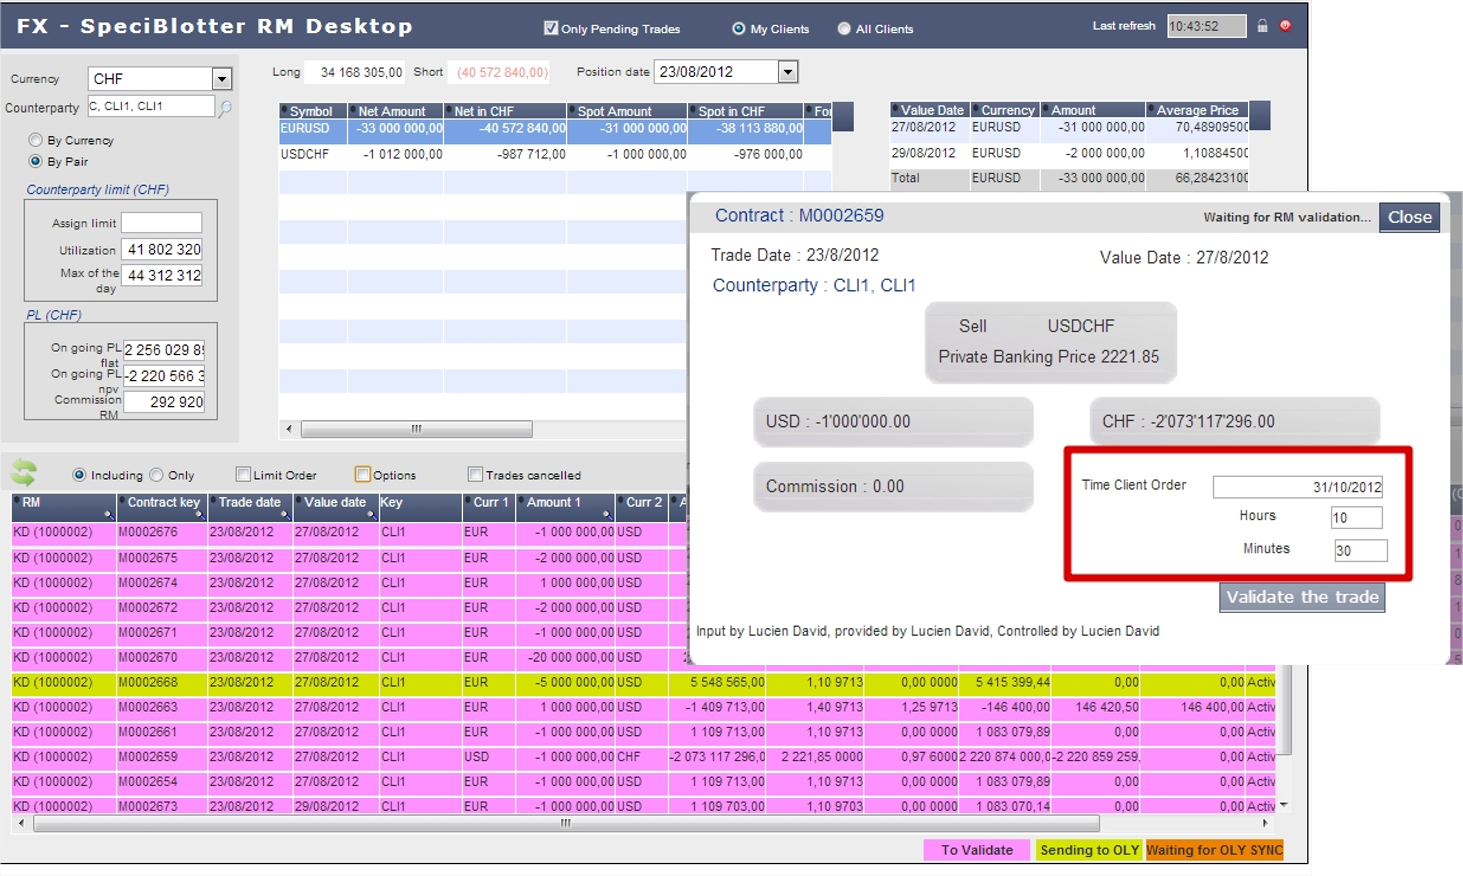Click the Commission RM value 292 920
The height and width of the screenshot is (876, 1463).
164,402
